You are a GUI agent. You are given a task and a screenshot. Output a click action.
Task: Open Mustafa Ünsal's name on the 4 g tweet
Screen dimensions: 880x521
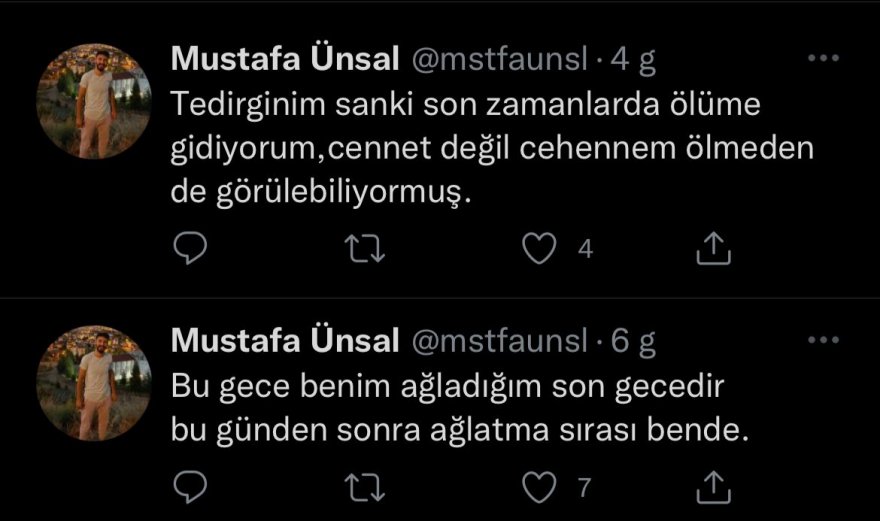[x=286, y=59]
